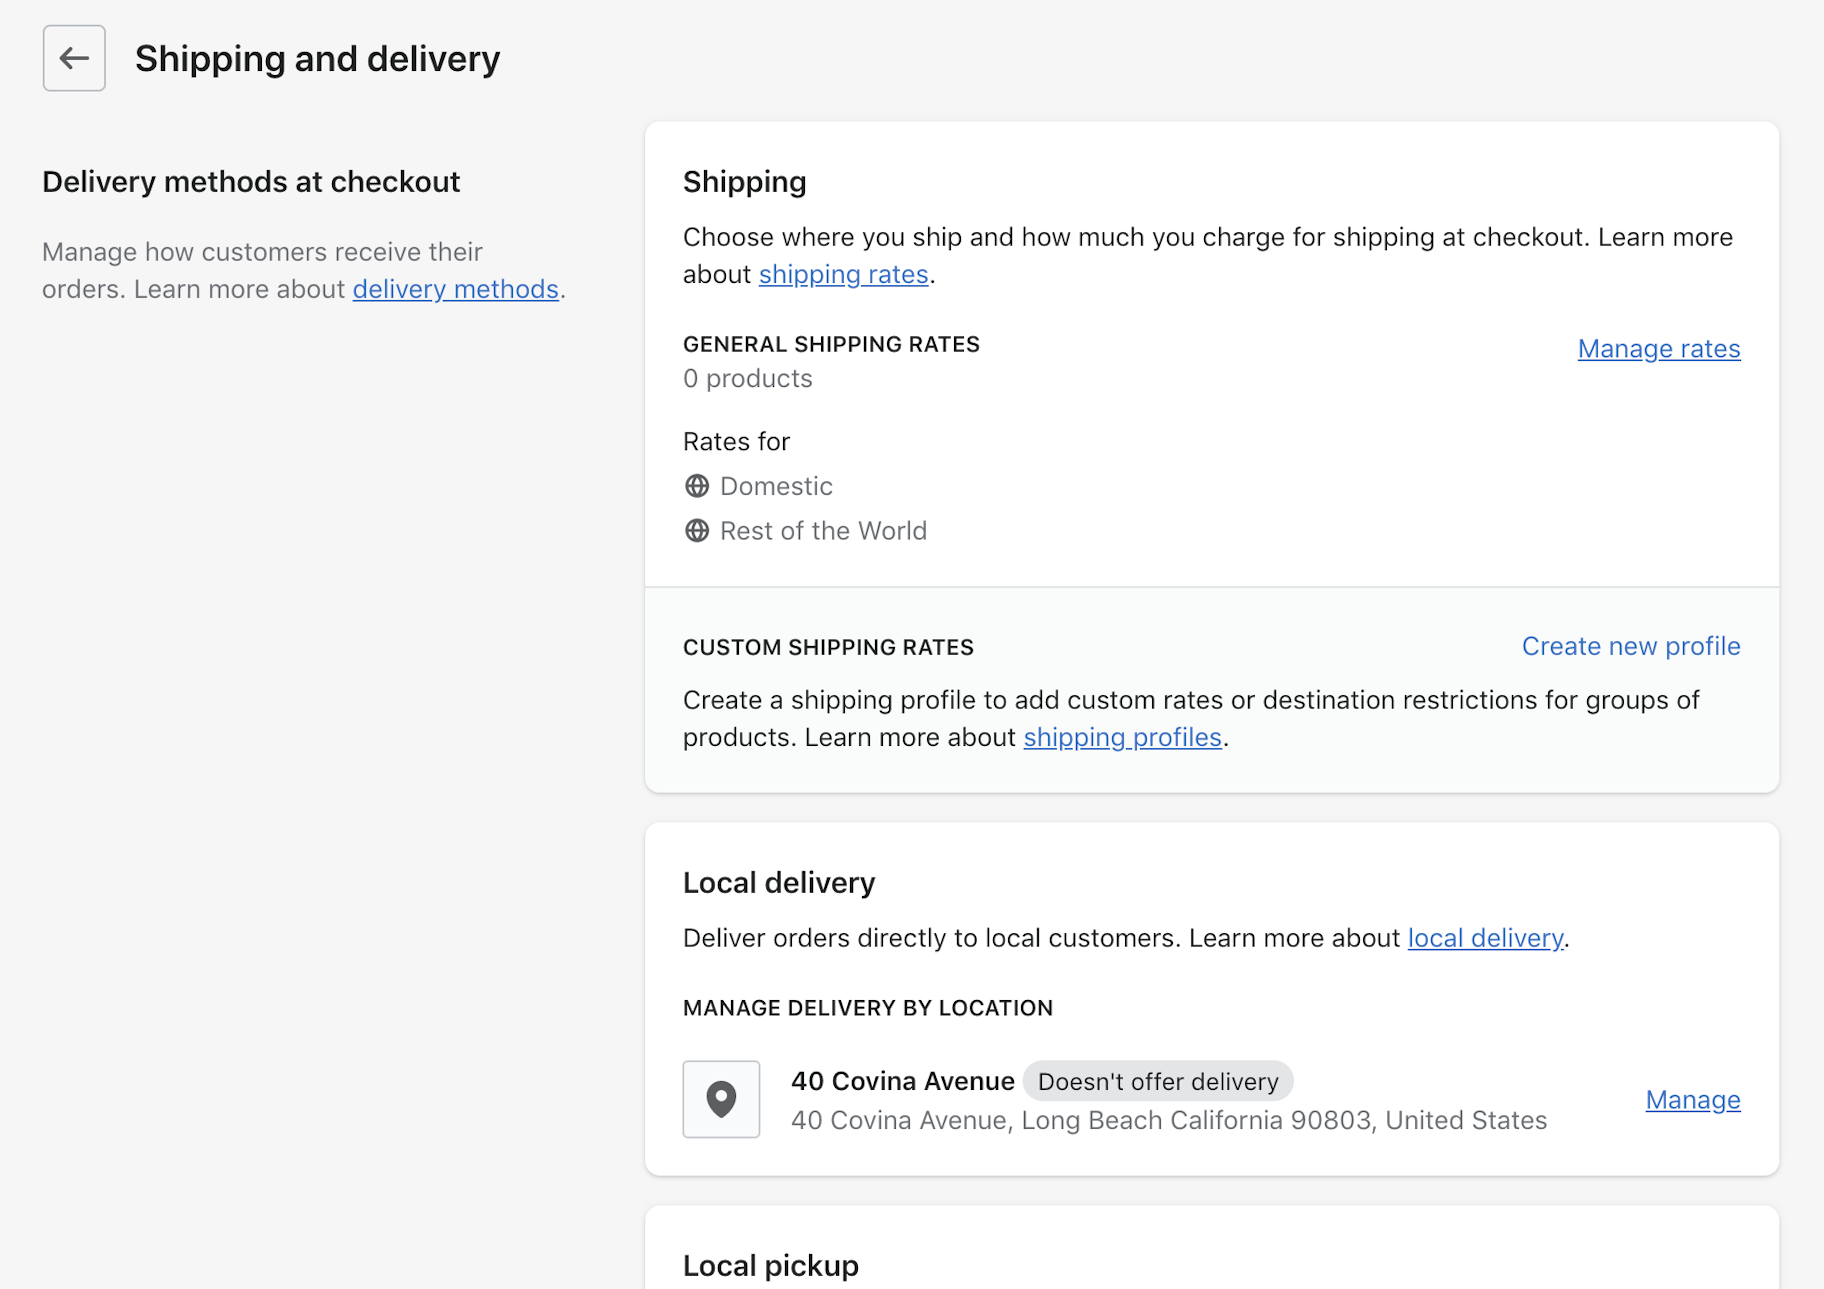1824x1289 pixels.
Task: Click the Doesn't offer delivery badge
Action: (1157, 1081)
